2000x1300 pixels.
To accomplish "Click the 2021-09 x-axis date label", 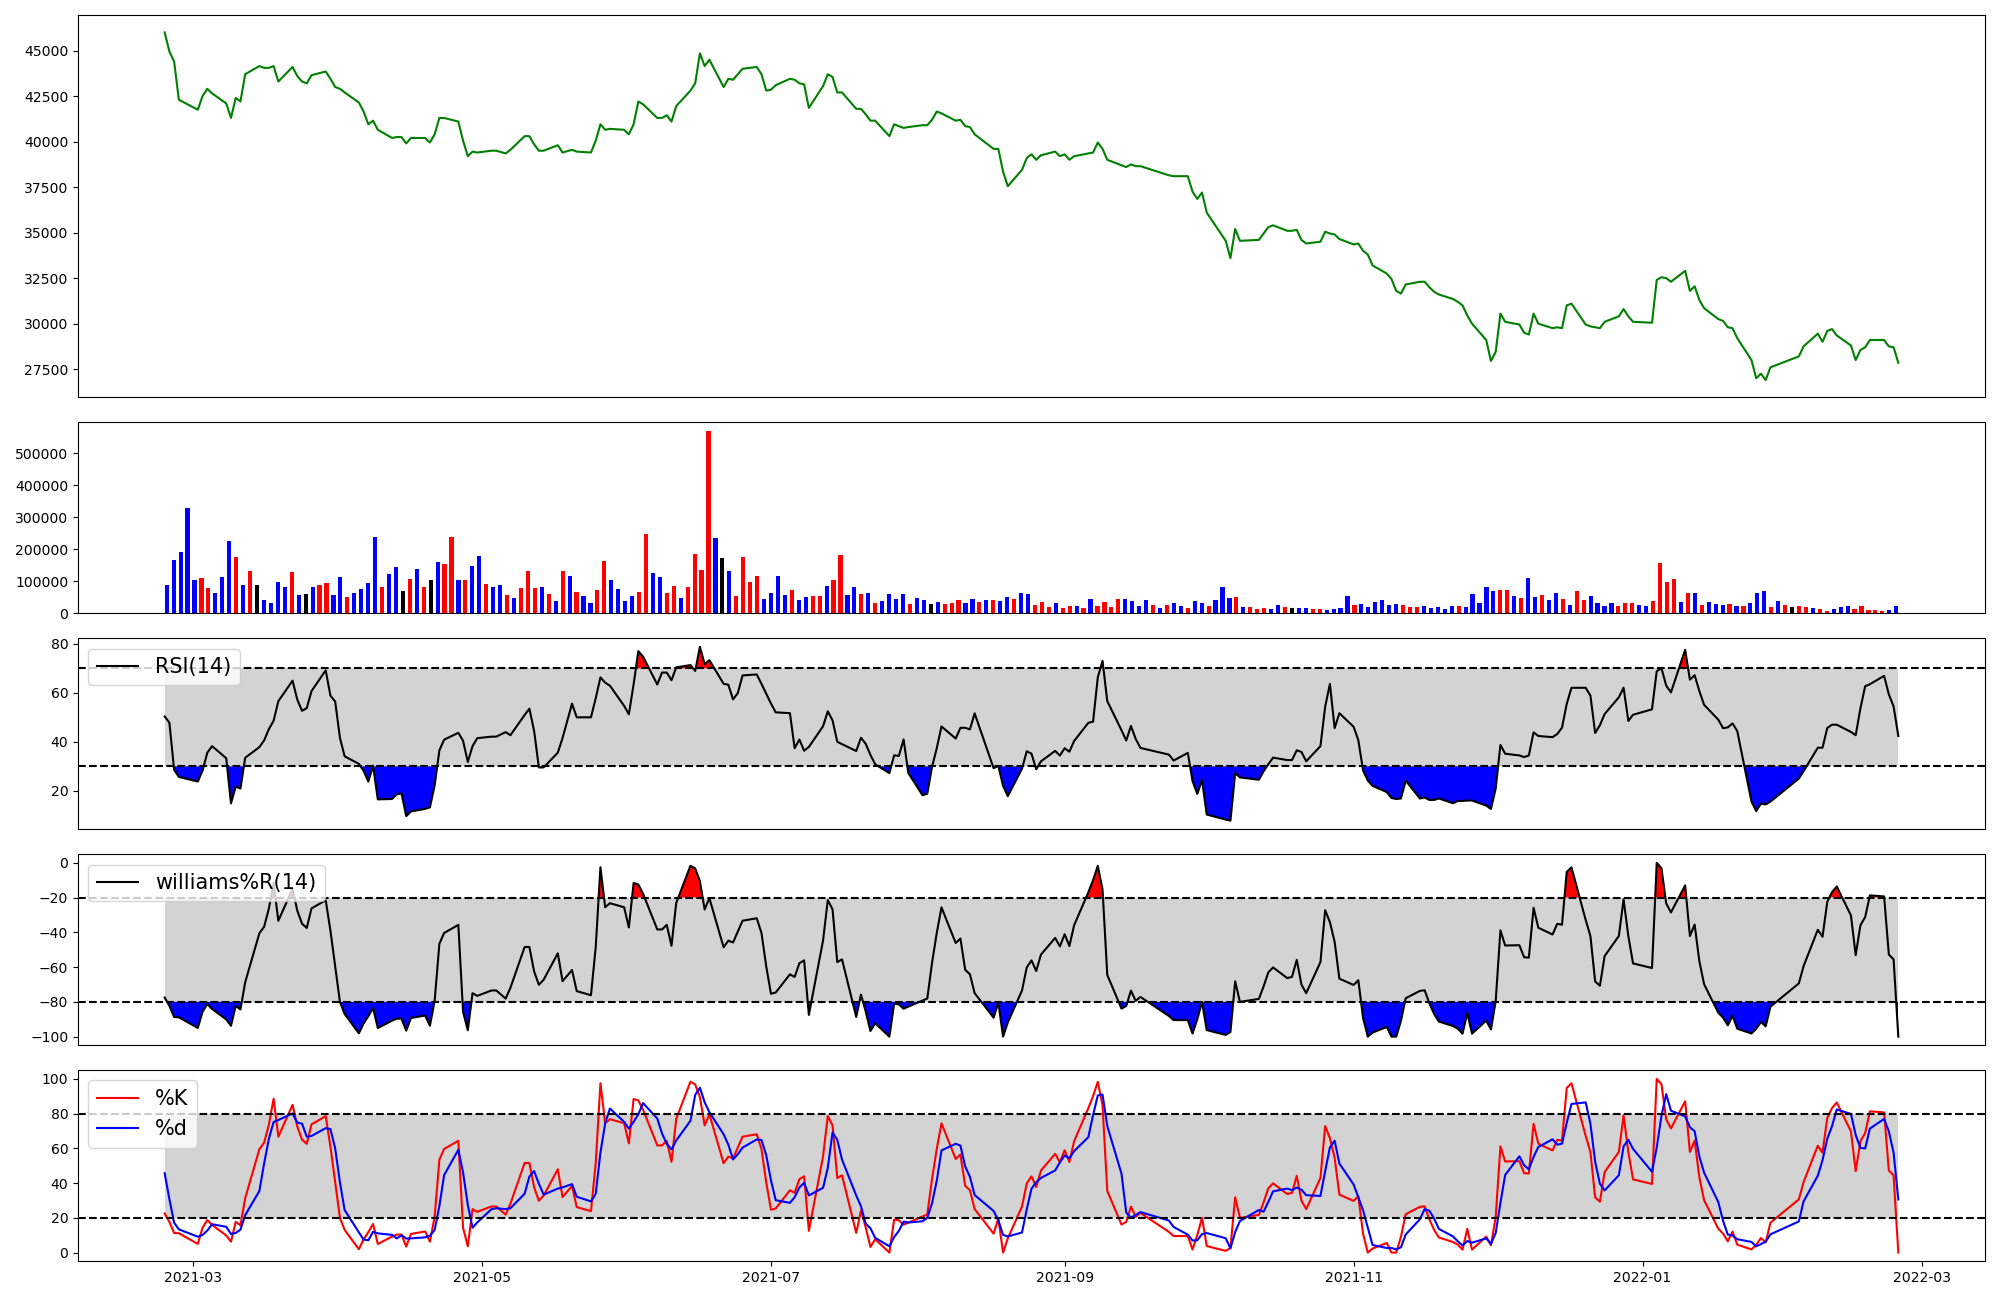I will (1065, 1277).
